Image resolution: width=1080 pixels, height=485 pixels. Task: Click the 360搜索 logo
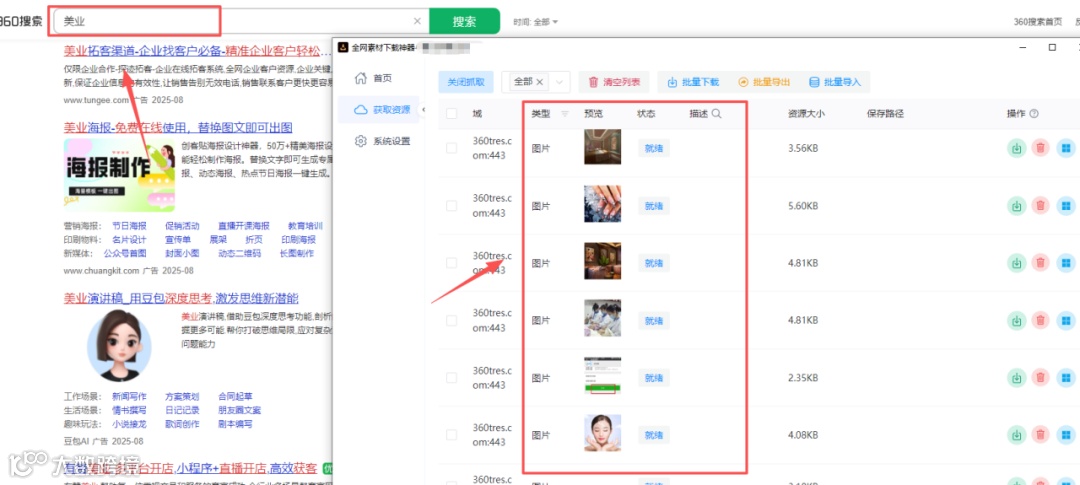21,21
